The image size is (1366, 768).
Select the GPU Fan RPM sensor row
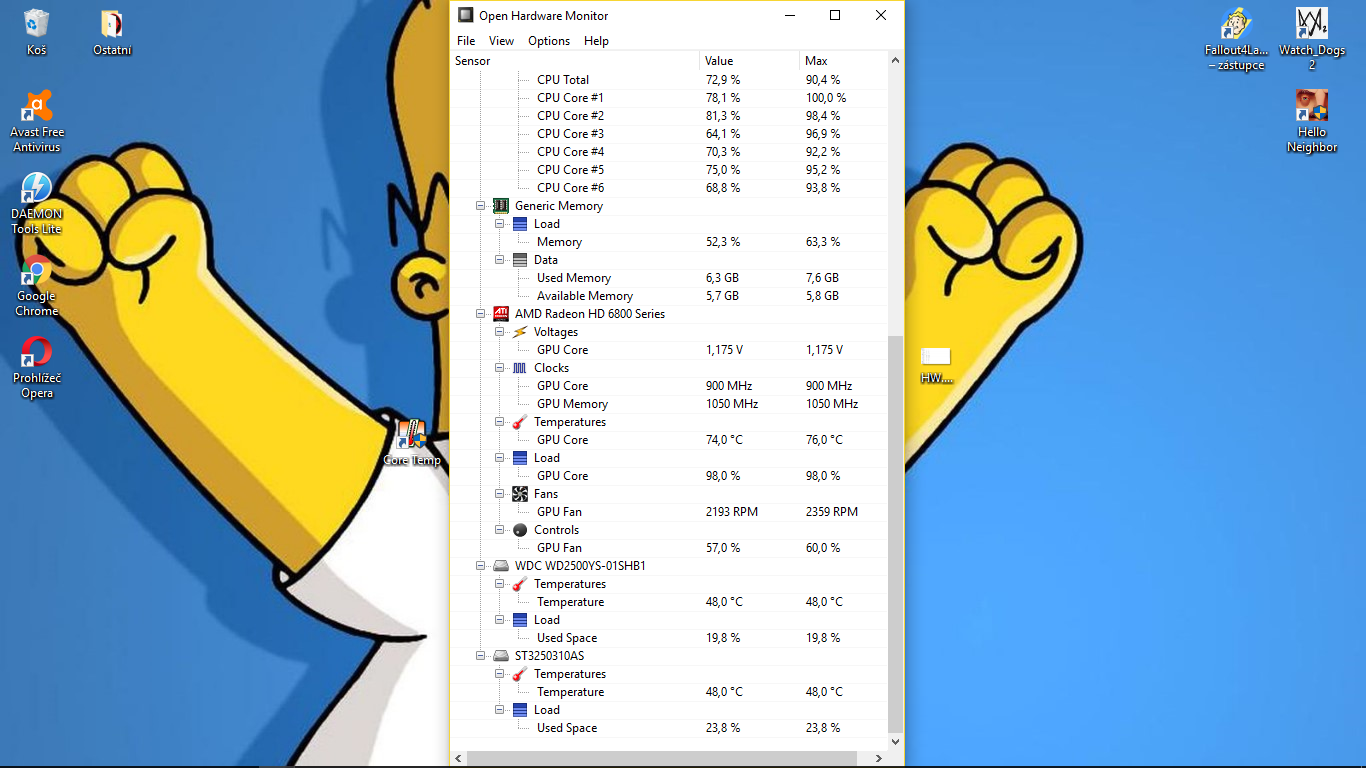click(559, 512)
